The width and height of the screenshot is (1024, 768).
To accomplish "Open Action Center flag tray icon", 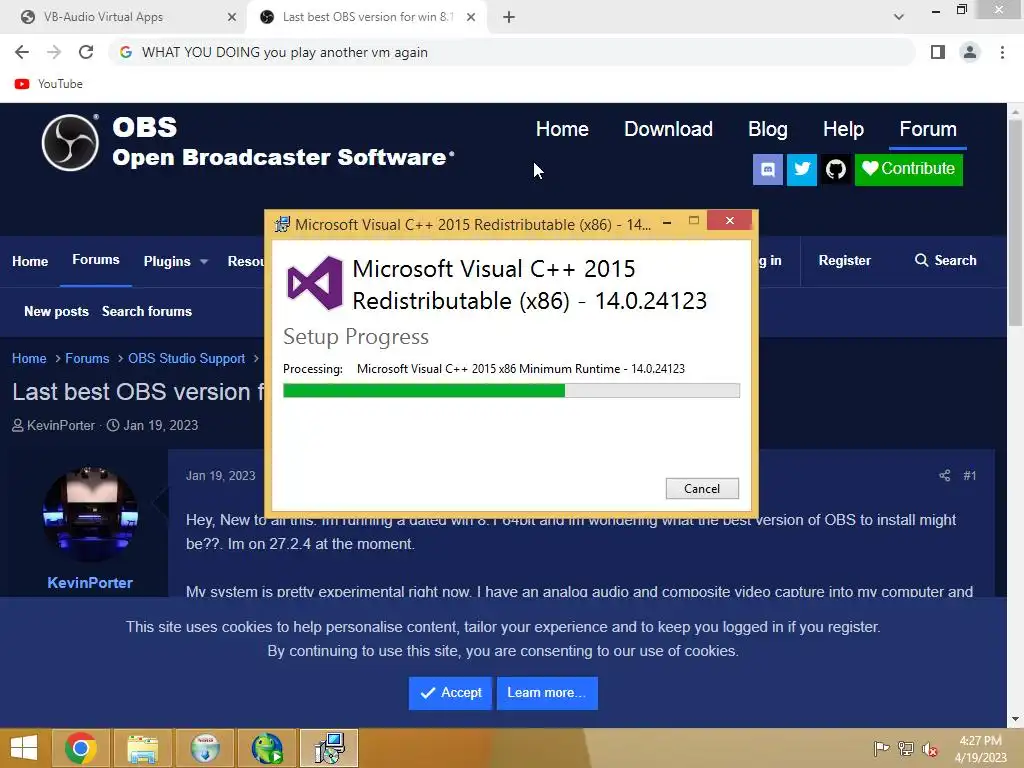I will [x=881, y=748].
